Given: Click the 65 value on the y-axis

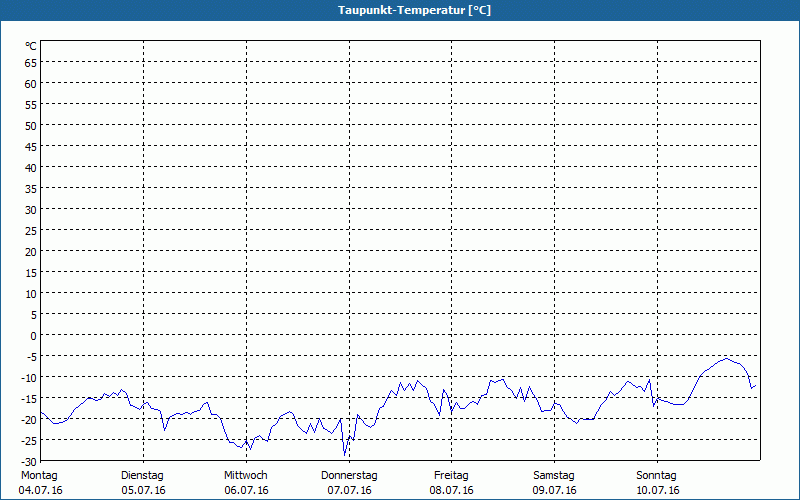Looking at the screenshot, I should coord(30,62).
